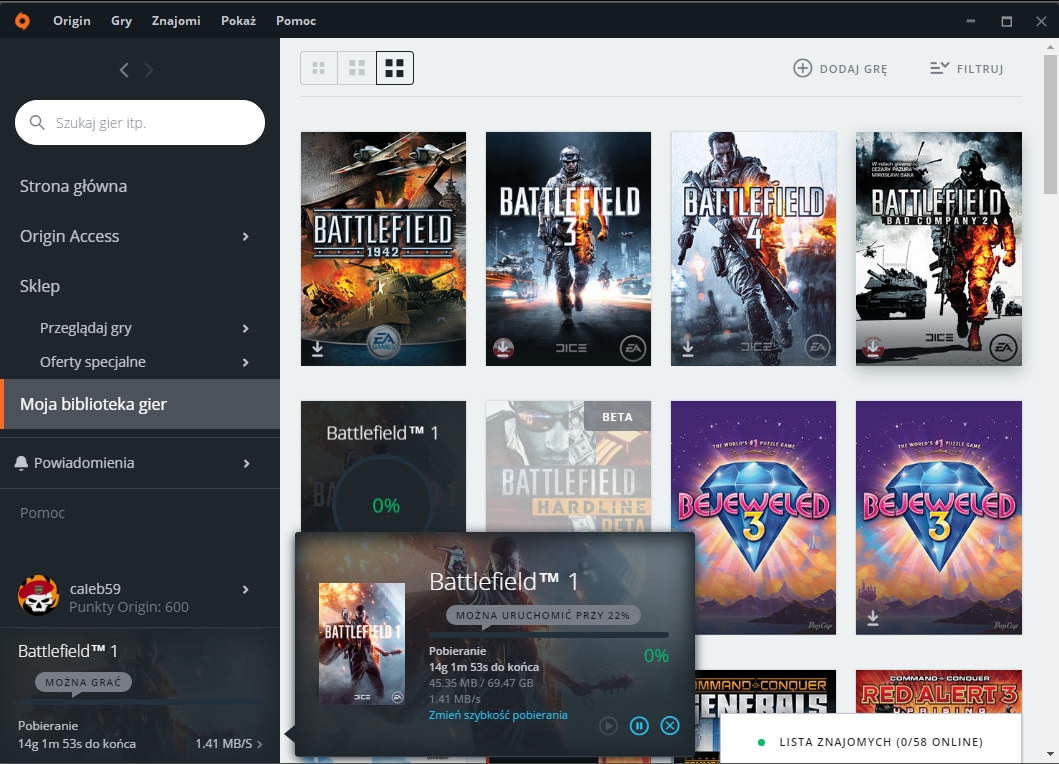1059x764 pixels.
Task: Open the Pomoc menu in the menu bar
Action: 296,21
